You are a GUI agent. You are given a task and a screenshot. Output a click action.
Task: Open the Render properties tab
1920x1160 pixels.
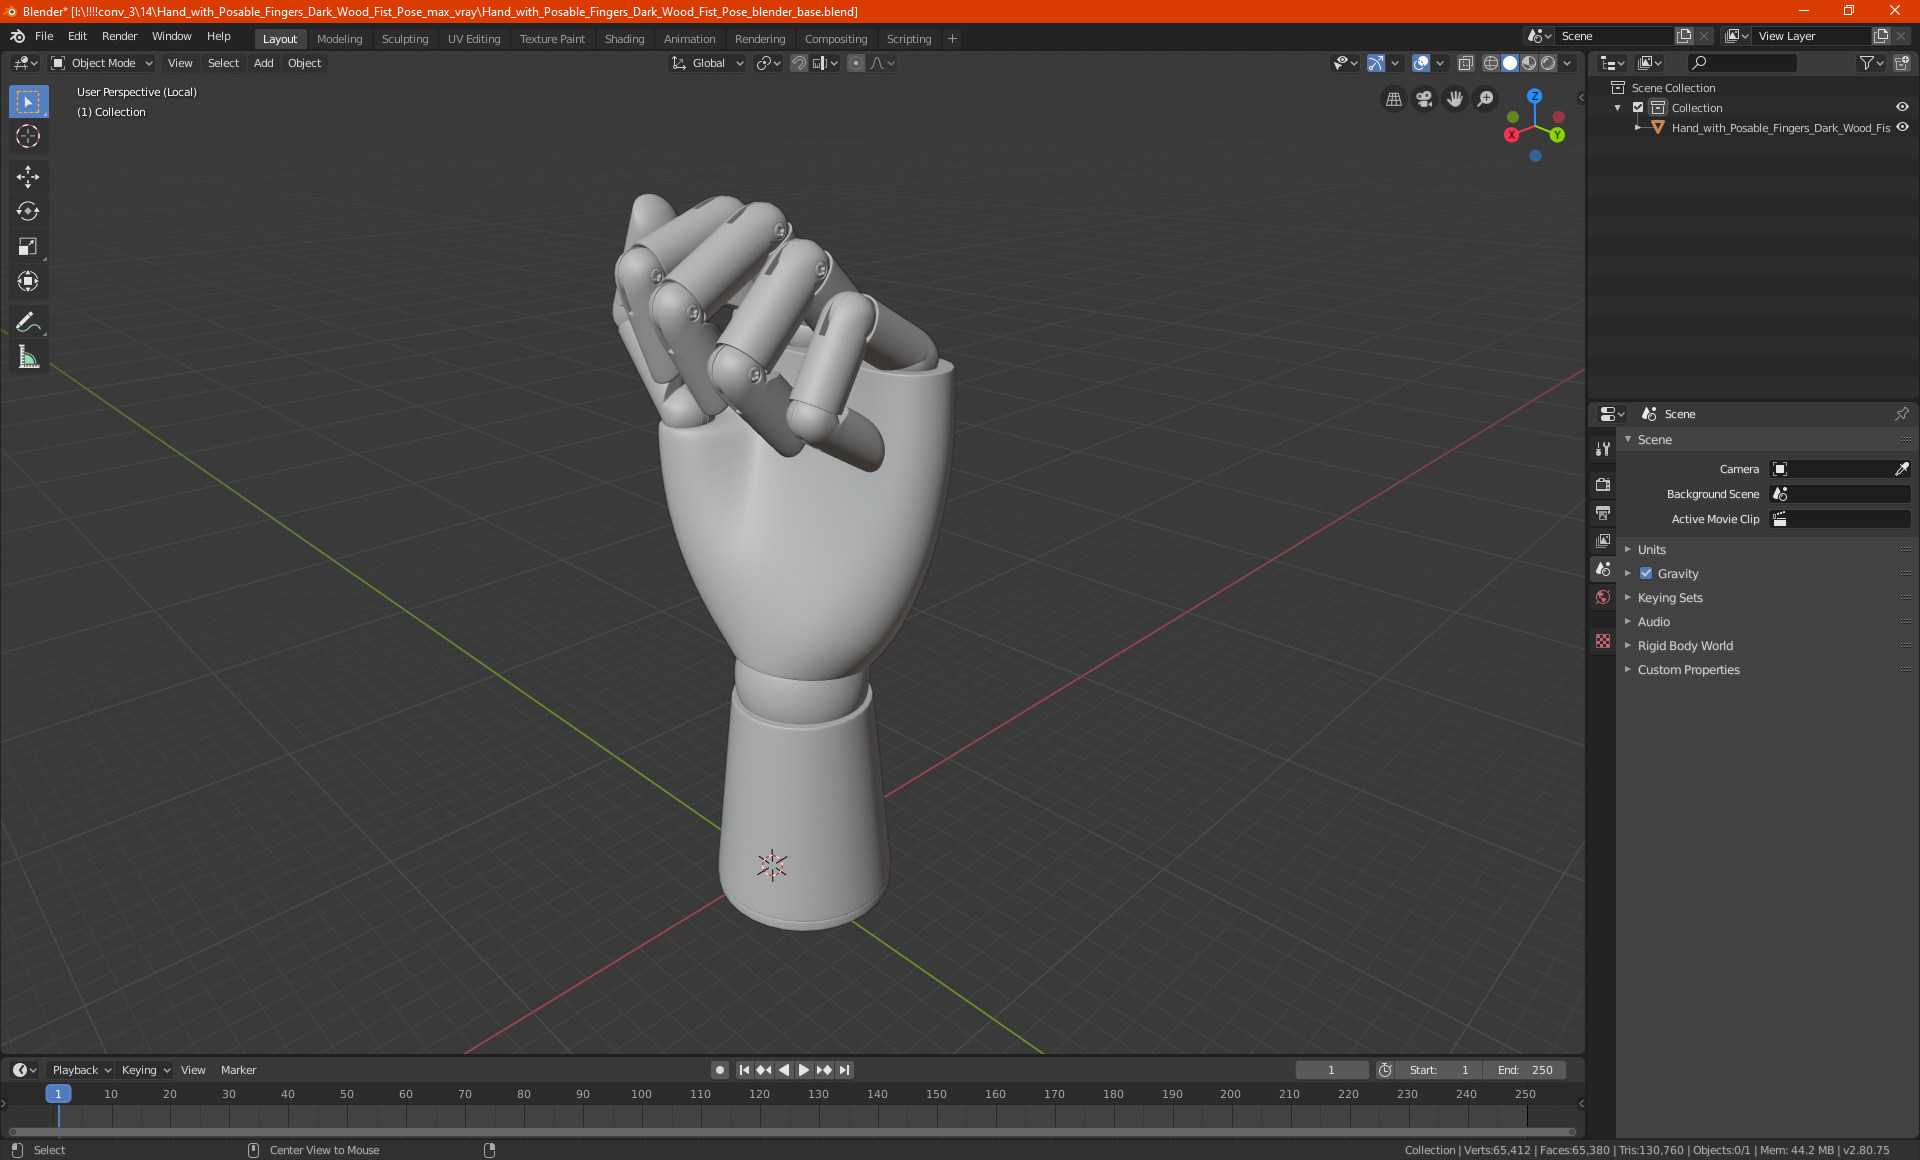1603,484
